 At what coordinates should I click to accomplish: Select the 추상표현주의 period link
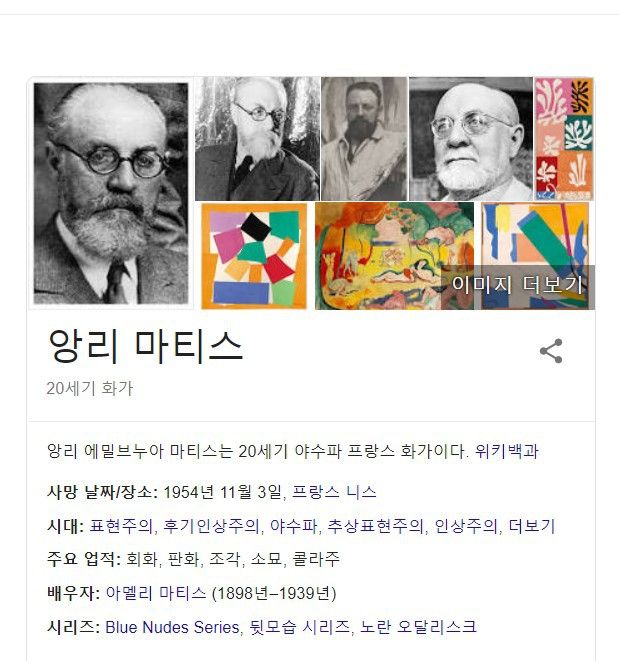click(375, 526)
